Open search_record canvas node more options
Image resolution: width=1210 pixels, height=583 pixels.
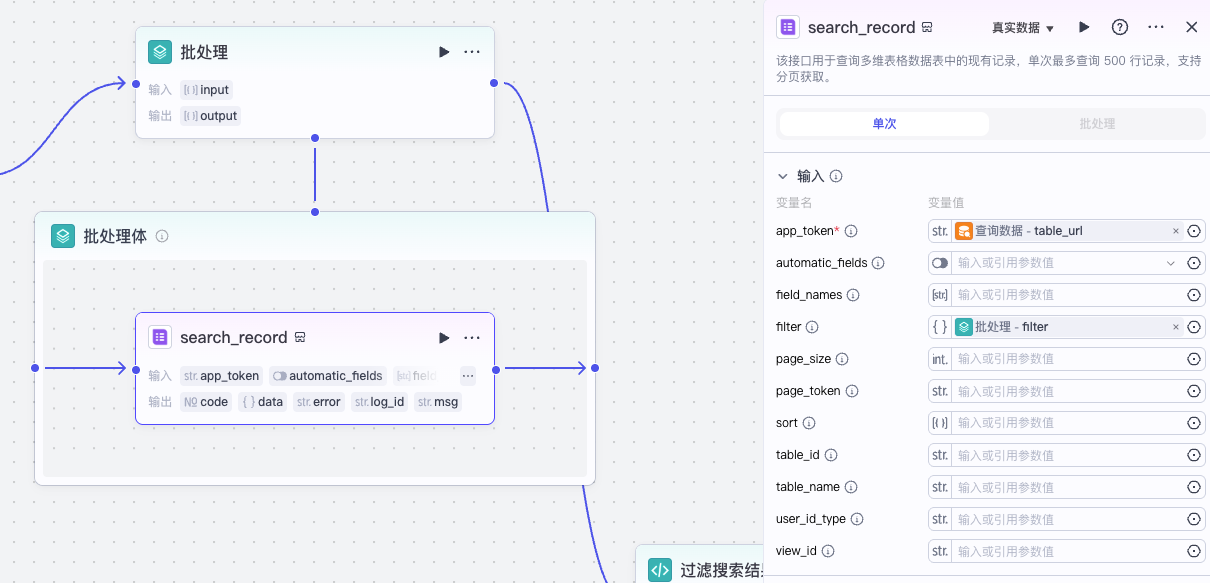[472, 338]
